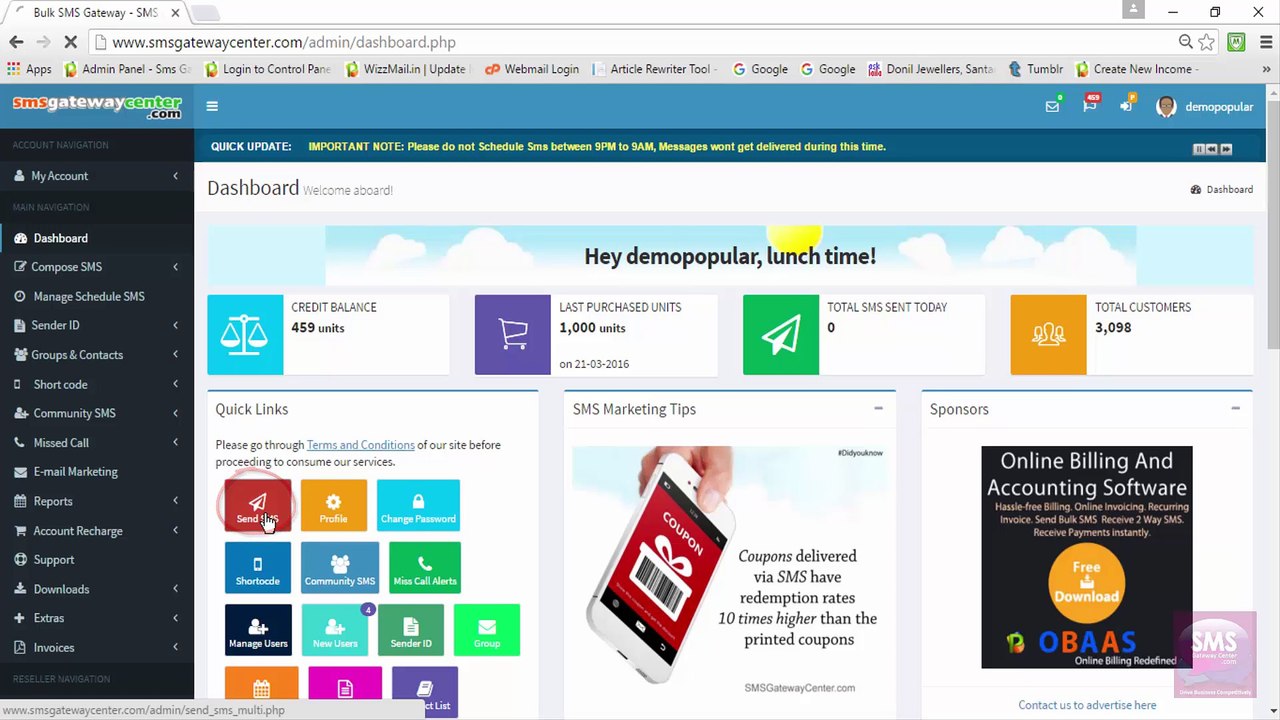
Task: Open the Change Password tile
Action: tap(418, 505)
